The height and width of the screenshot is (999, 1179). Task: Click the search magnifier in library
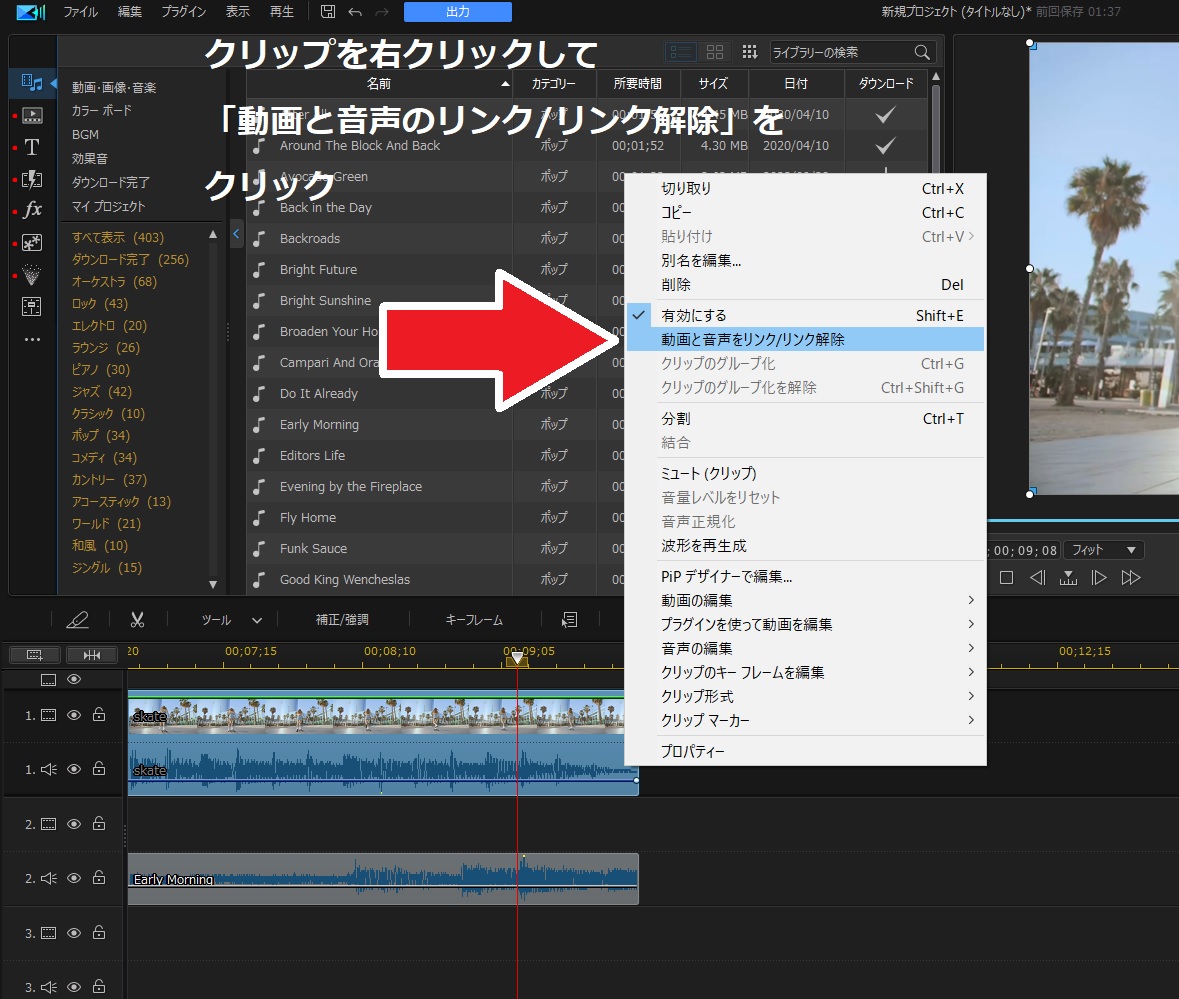(x=922, y=52)
